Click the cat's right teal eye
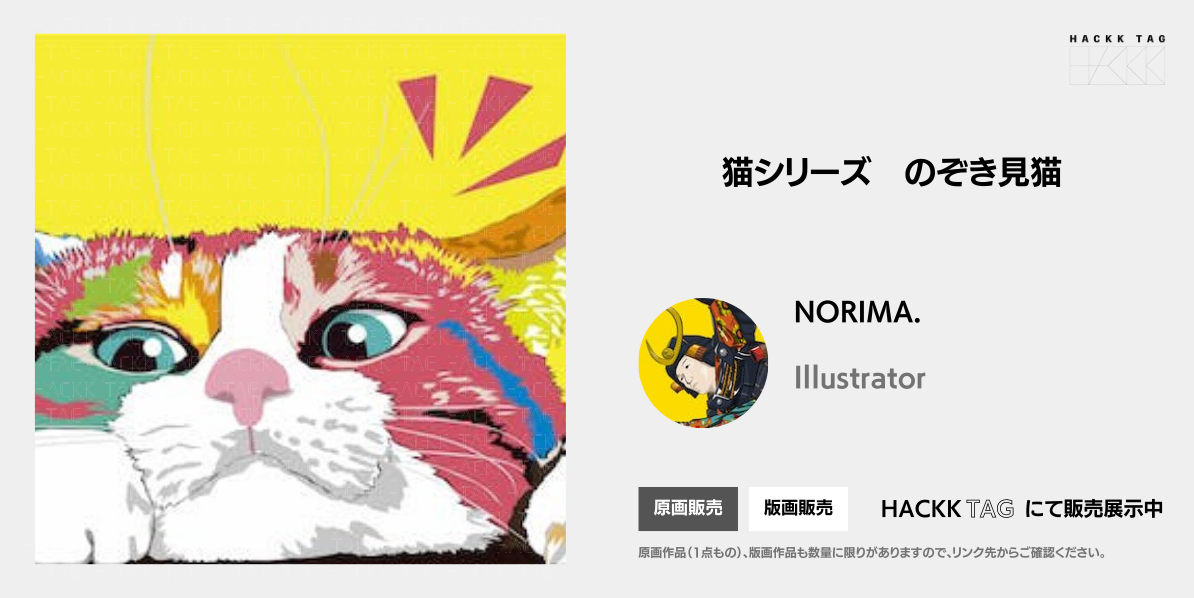 coord(362,332)
